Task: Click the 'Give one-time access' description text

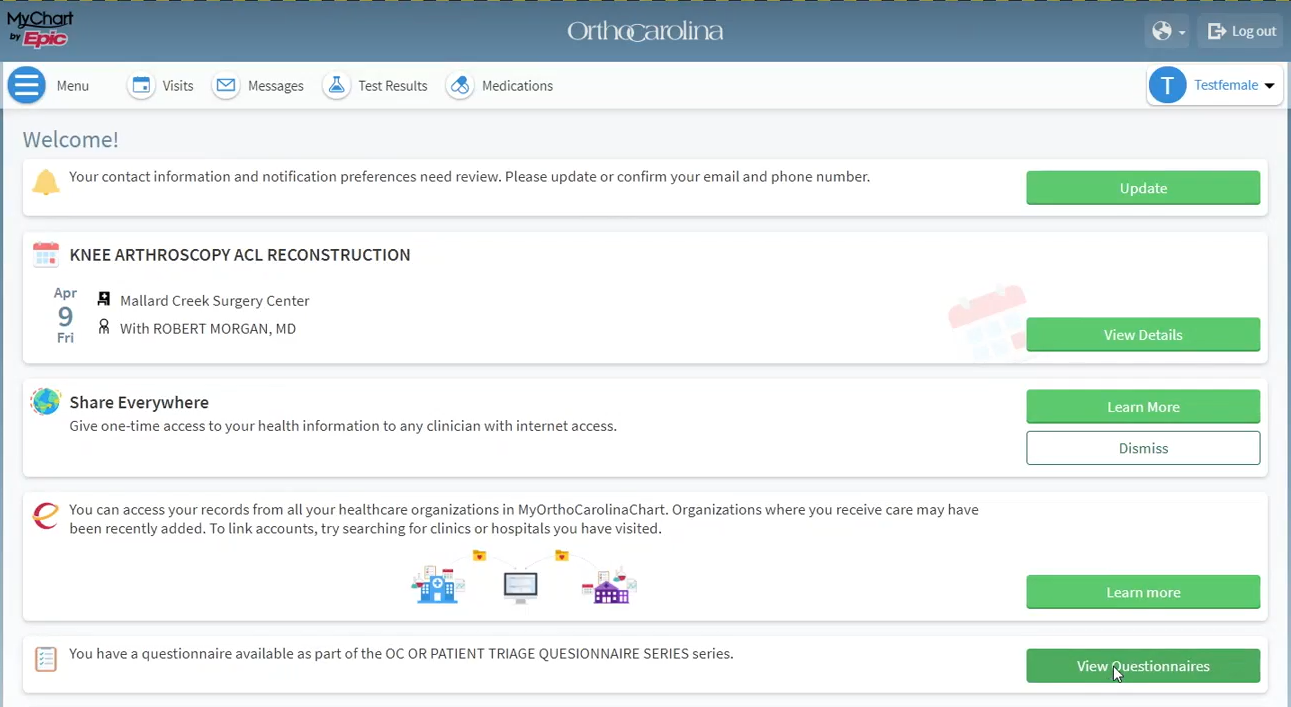Action: tap(343, 426)
